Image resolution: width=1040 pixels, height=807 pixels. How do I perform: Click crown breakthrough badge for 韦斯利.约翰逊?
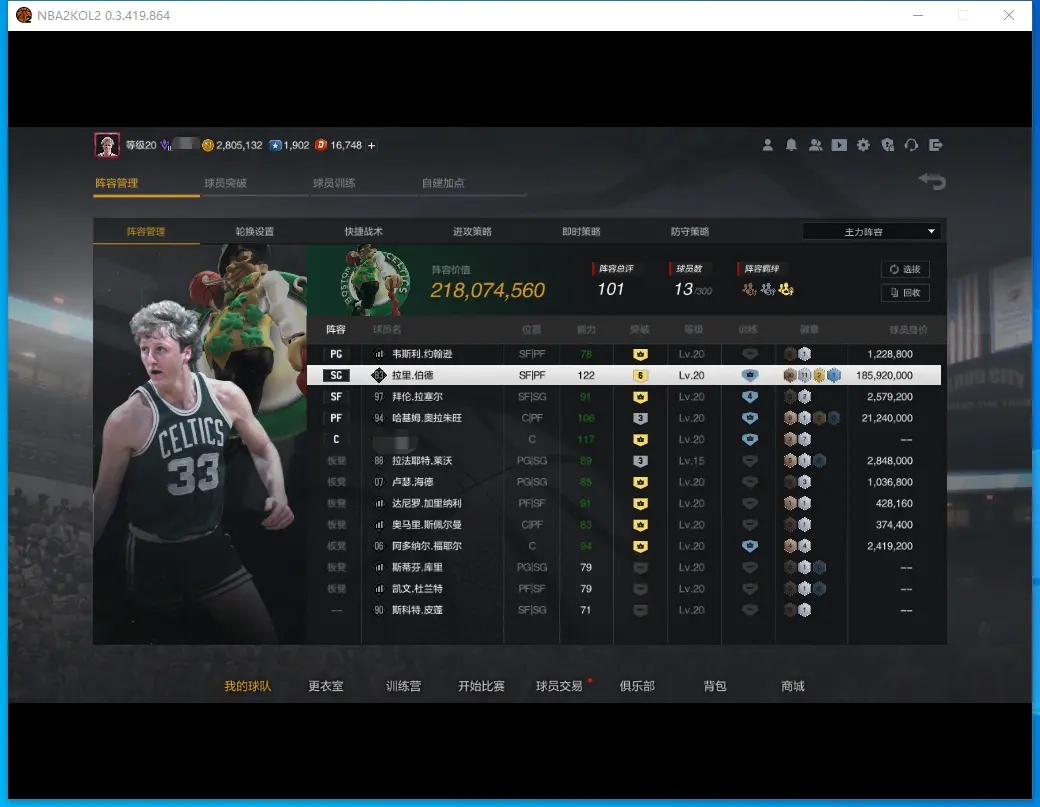click(x=640, y=354)
